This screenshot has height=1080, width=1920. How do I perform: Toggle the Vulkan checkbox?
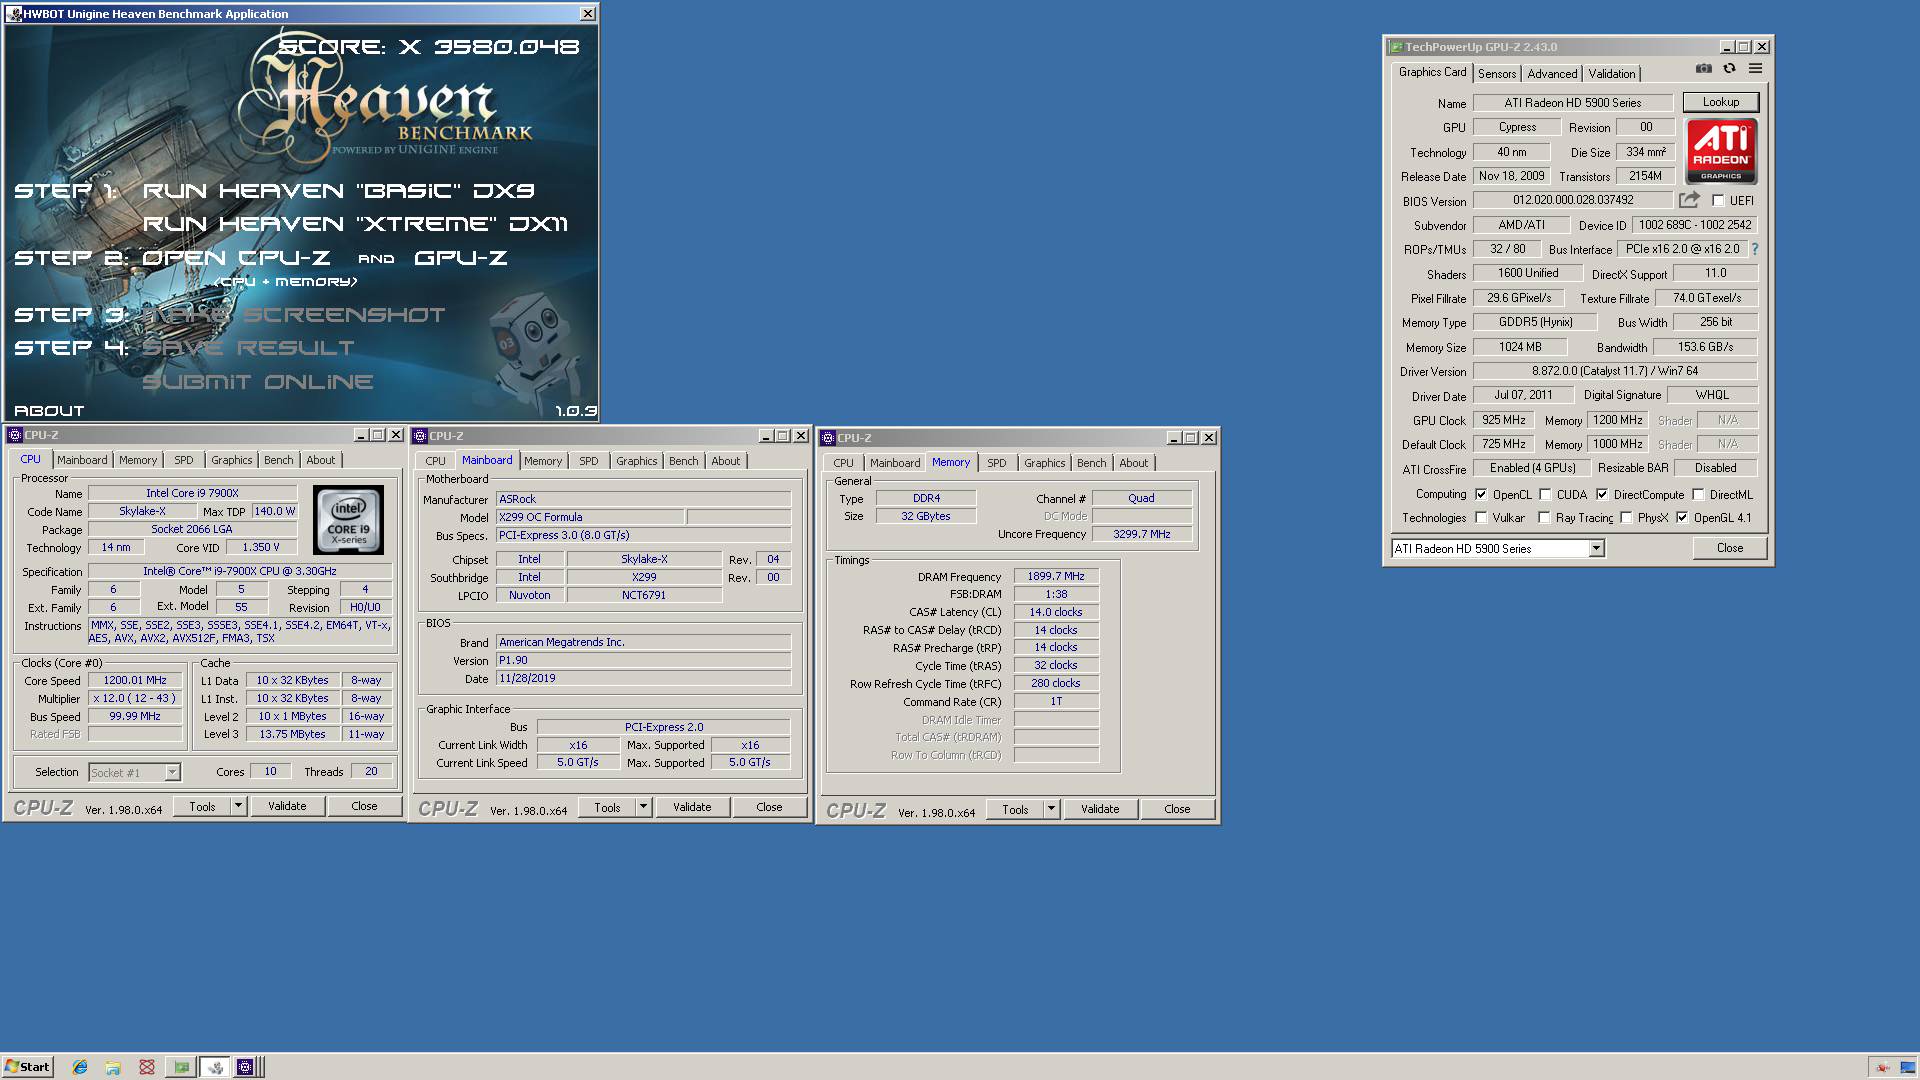coord(1481,518)
